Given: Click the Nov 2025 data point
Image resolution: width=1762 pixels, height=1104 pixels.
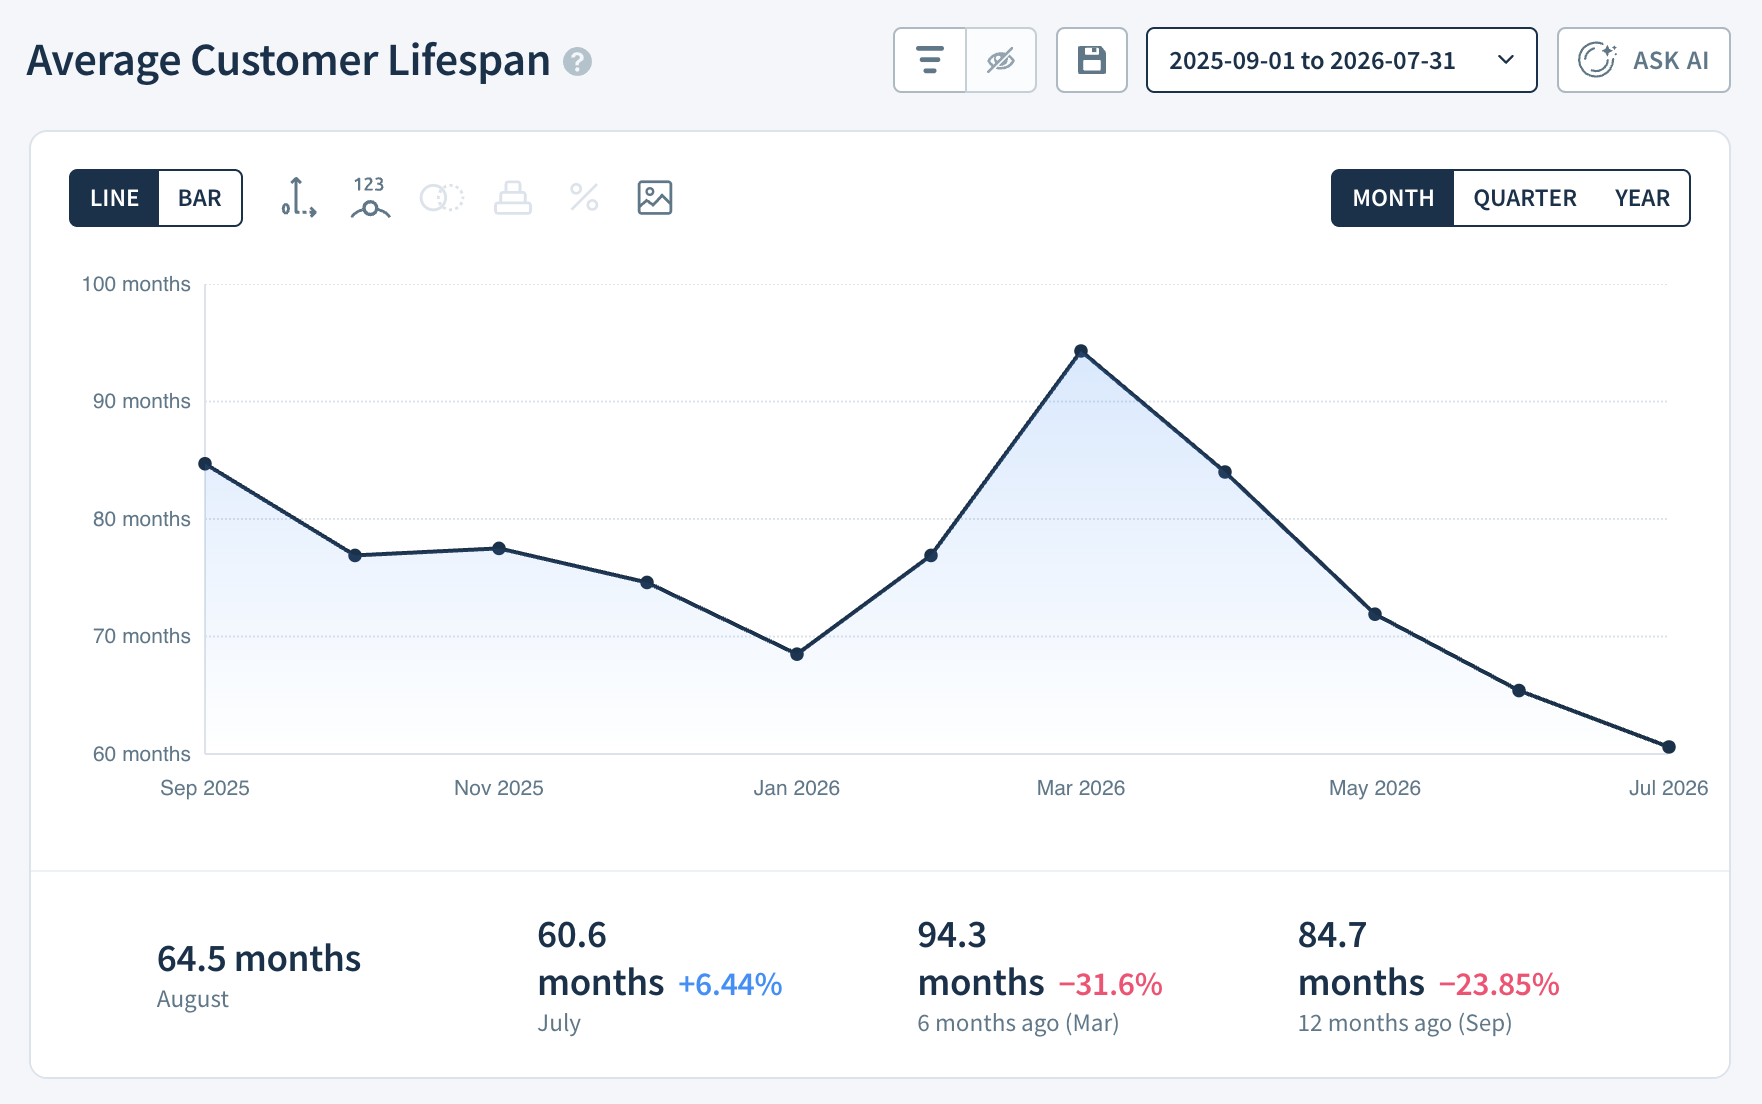Looking at the screenshot, I should 499,548.
